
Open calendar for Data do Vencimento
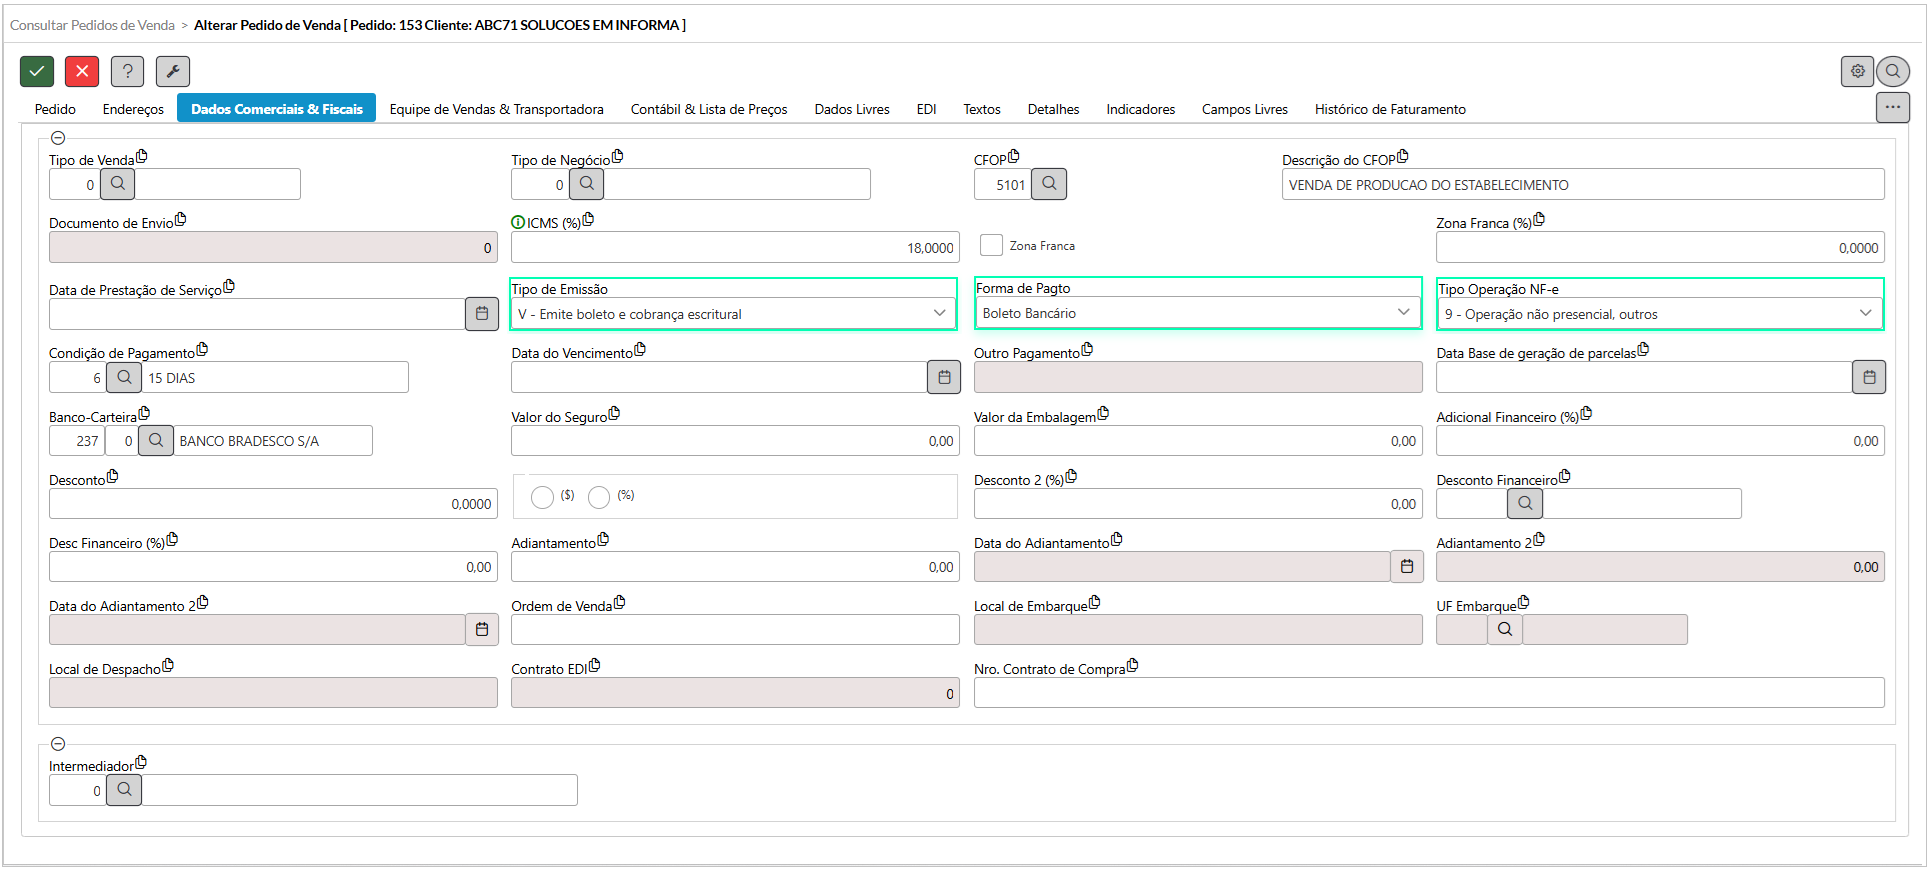click(x=943, y=377)
